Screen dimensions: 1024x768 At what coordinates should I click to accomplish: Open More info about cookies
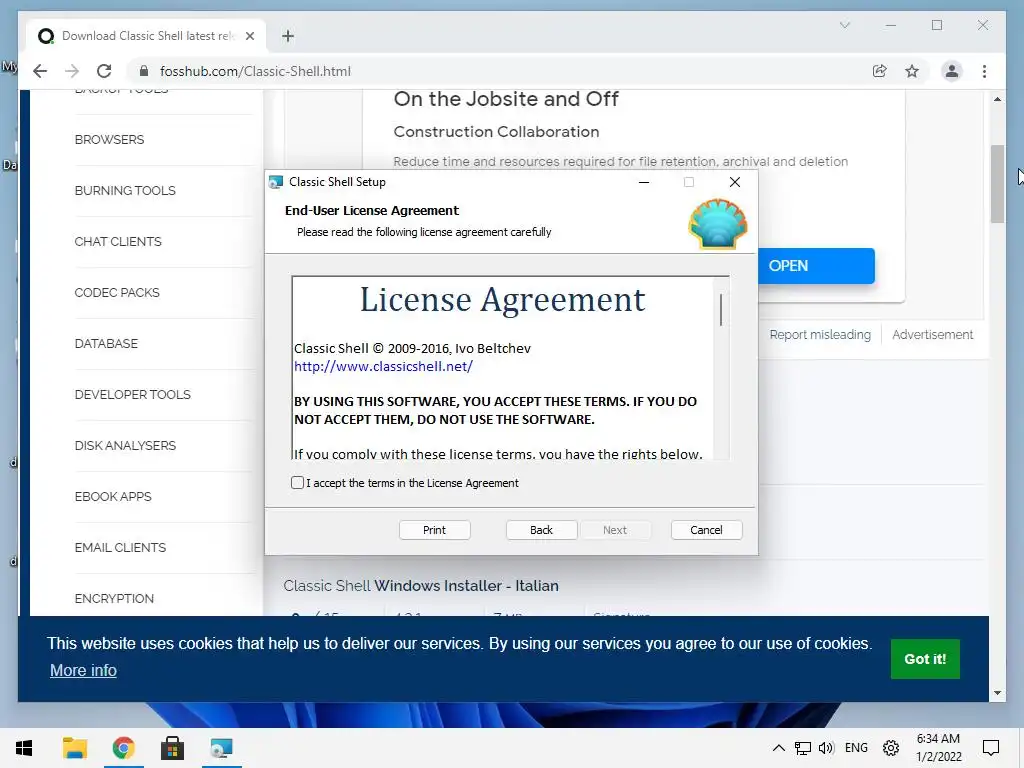pos(83,671)
